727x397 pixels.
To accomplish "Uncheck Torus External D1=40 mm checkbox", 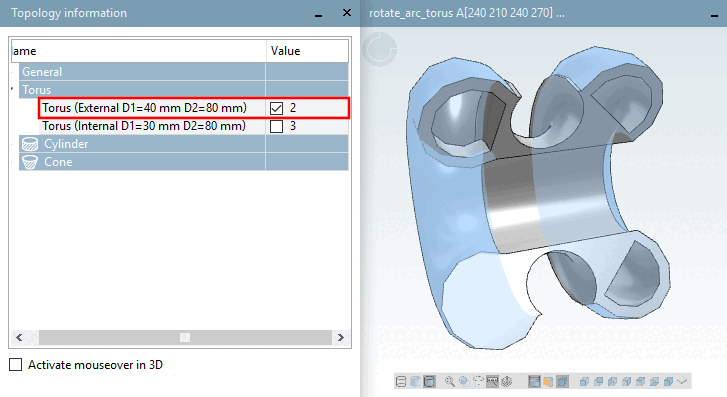I will 276,108.
